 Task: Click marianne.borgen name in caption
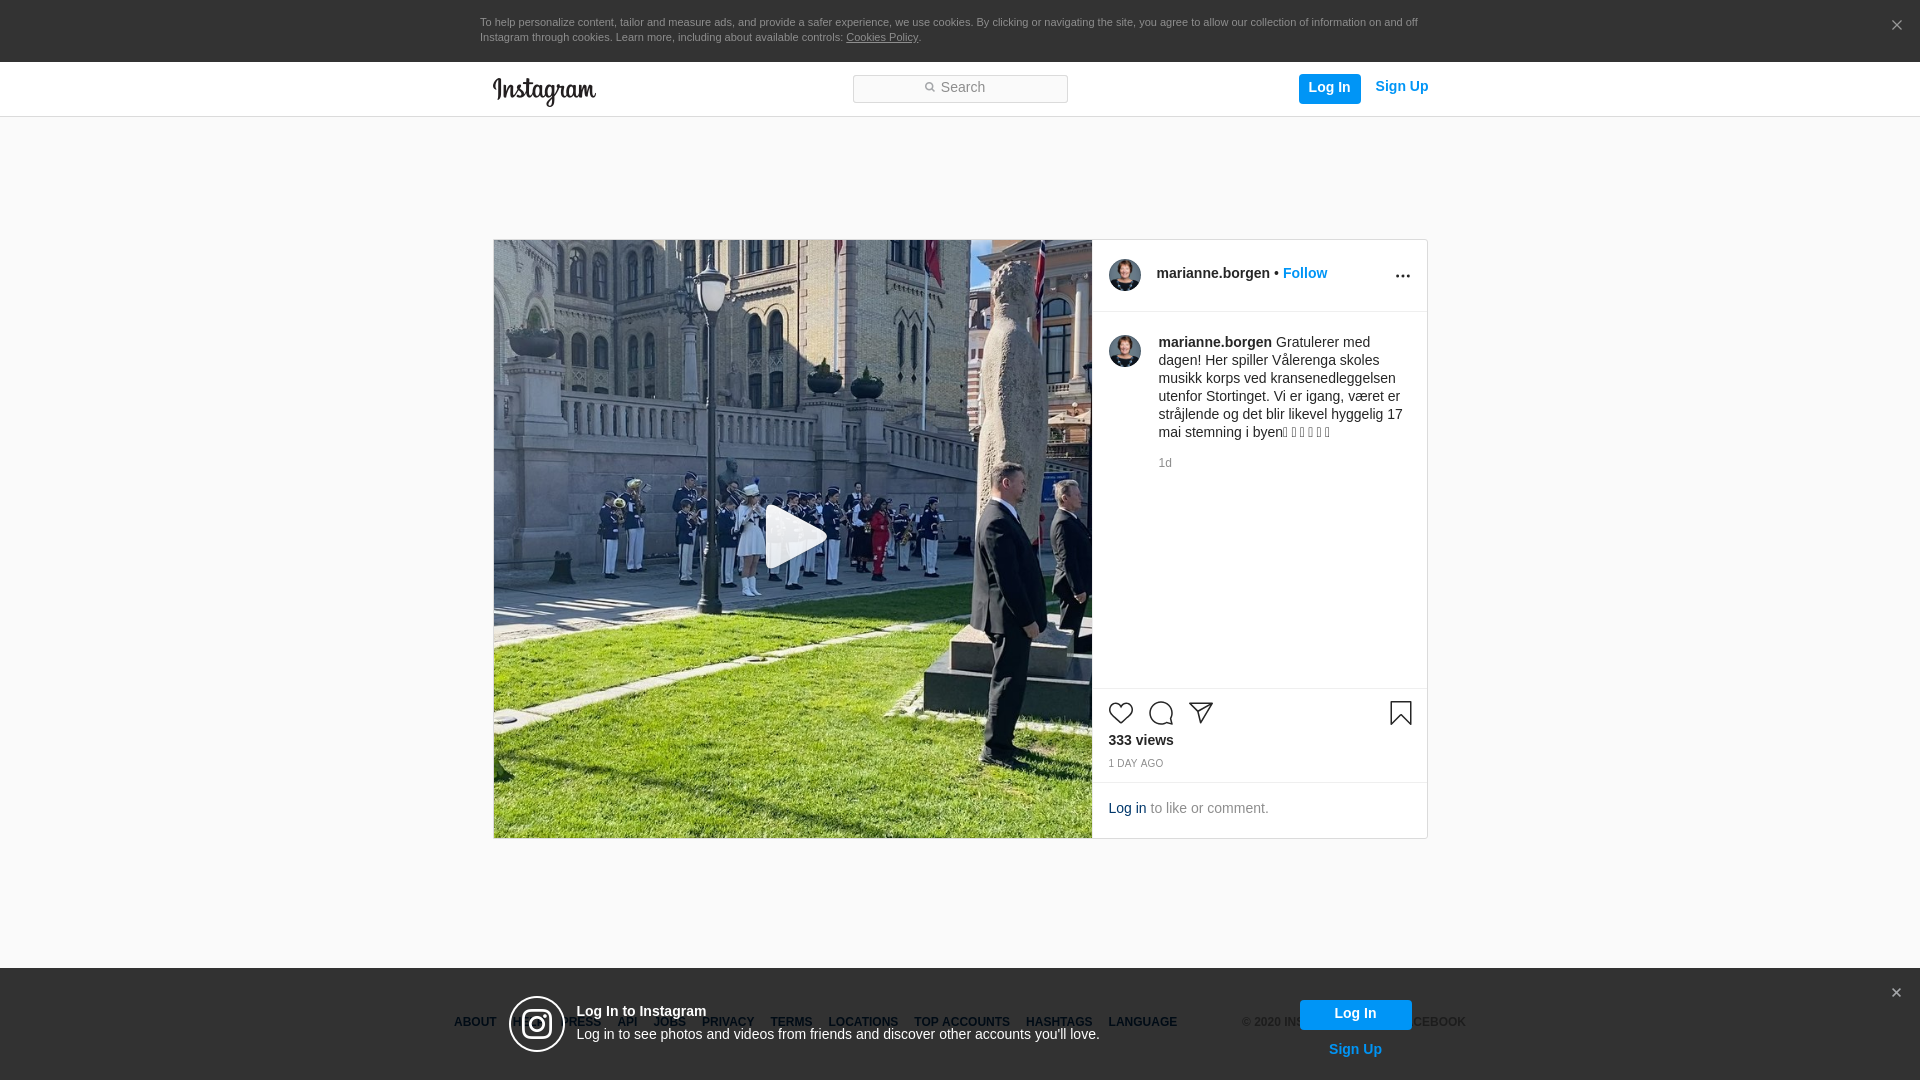[x=1215, y=342]
